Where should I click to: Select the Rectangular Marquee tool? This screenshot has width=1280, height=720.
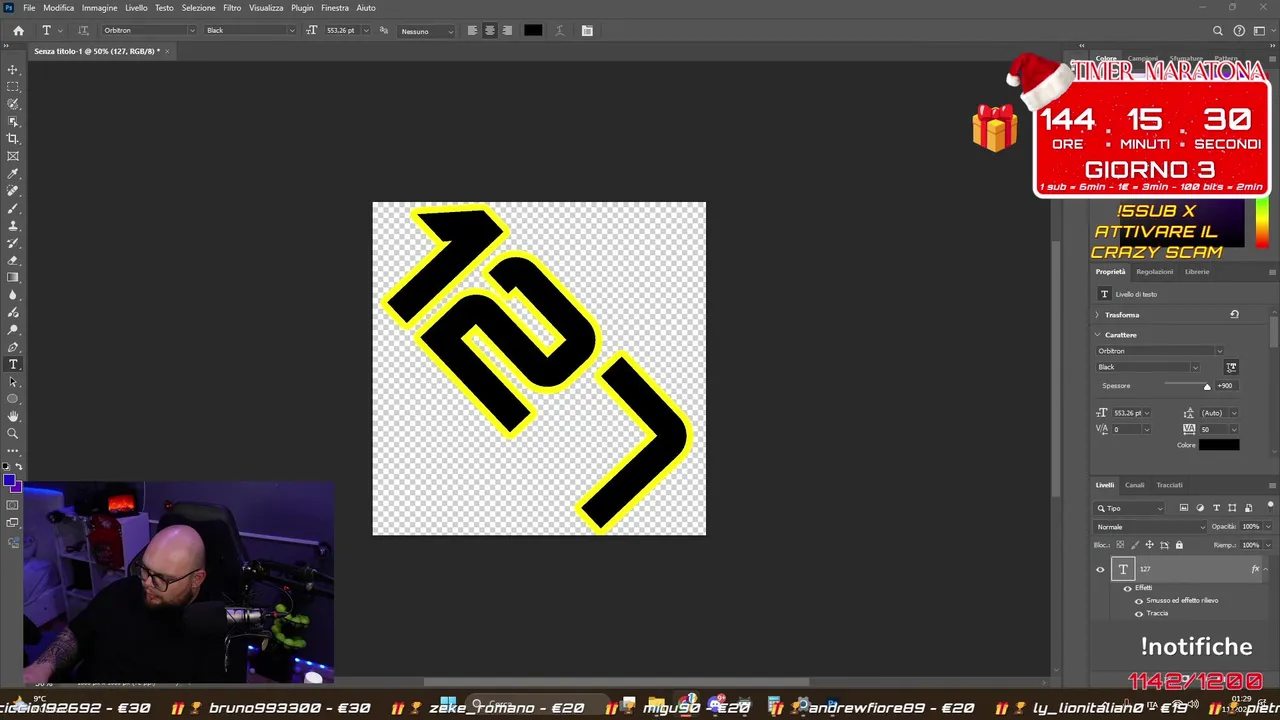(13, 87)
